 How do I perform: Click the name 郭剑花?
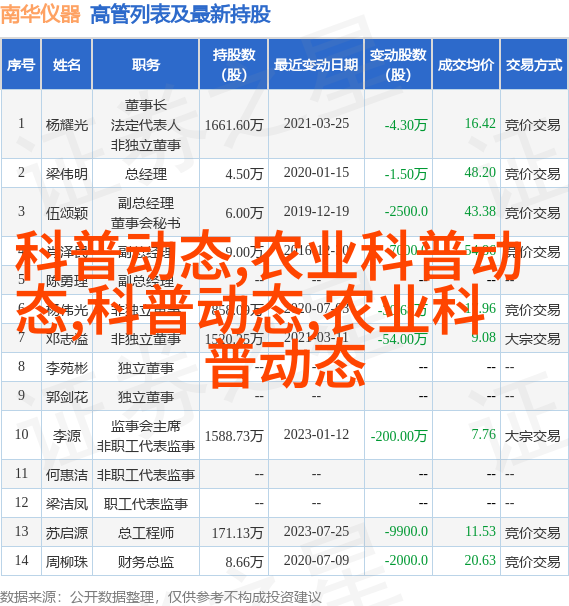point(67,397)
